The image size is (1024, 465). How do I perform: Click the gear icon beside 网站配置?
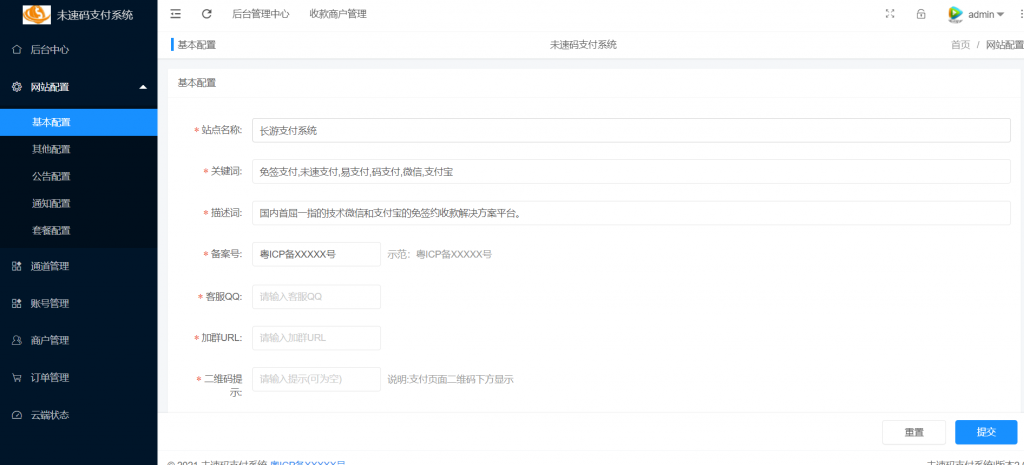tap(17, 87)
